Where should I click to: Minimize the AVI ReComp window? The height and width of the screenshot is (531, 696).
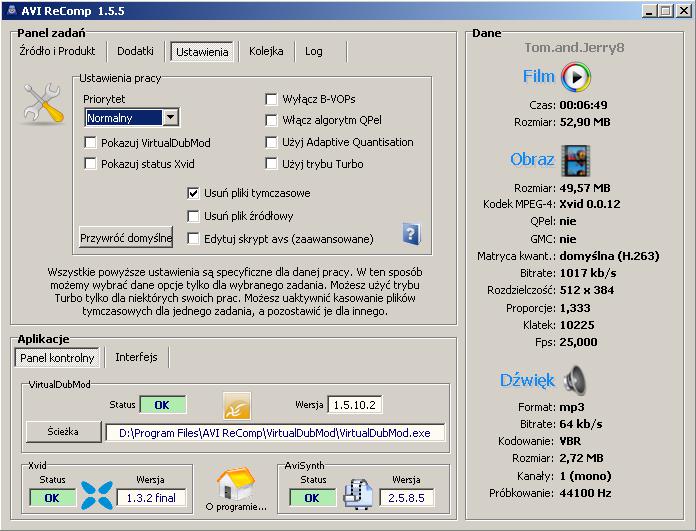(649, 11)
